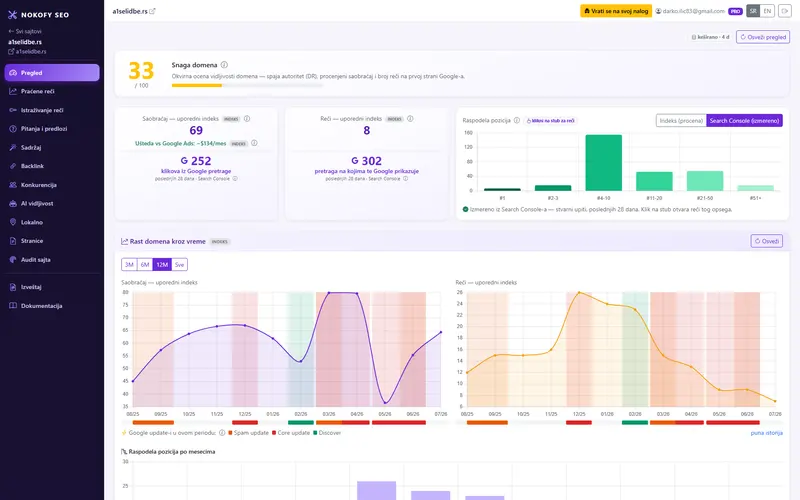Viewport: 800px width, 500px height.
Task: Click 302 pretraga Google prikazuje text
Action: point(366,171)
